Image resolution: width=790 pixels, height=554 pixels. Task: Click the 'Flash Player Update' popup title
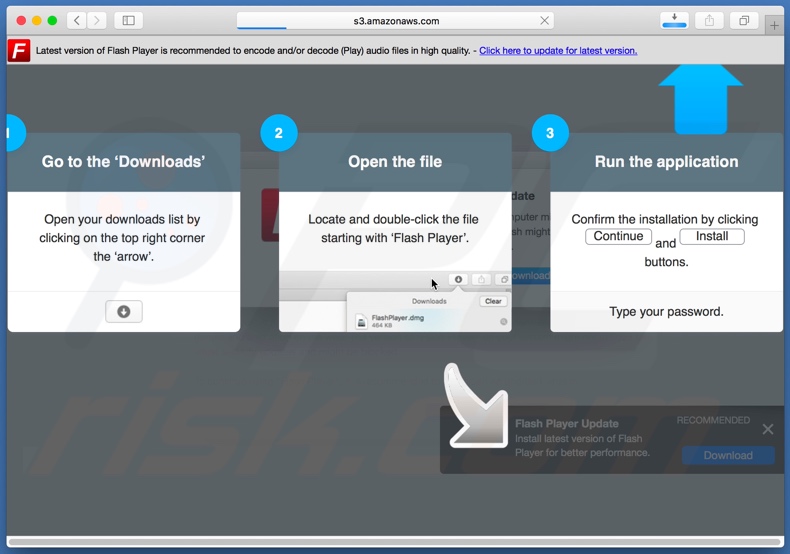pos(566,424)
